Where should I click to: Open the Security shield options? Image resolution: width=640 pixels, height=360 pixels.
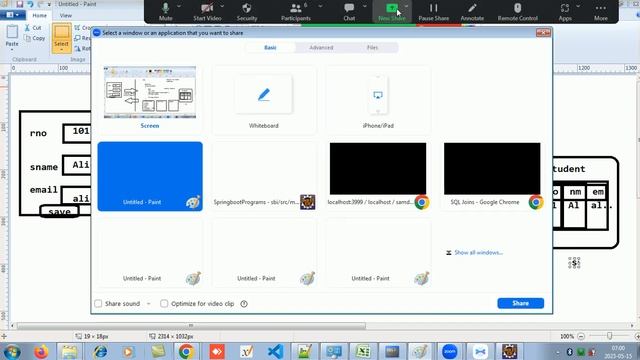click(247, 11)
